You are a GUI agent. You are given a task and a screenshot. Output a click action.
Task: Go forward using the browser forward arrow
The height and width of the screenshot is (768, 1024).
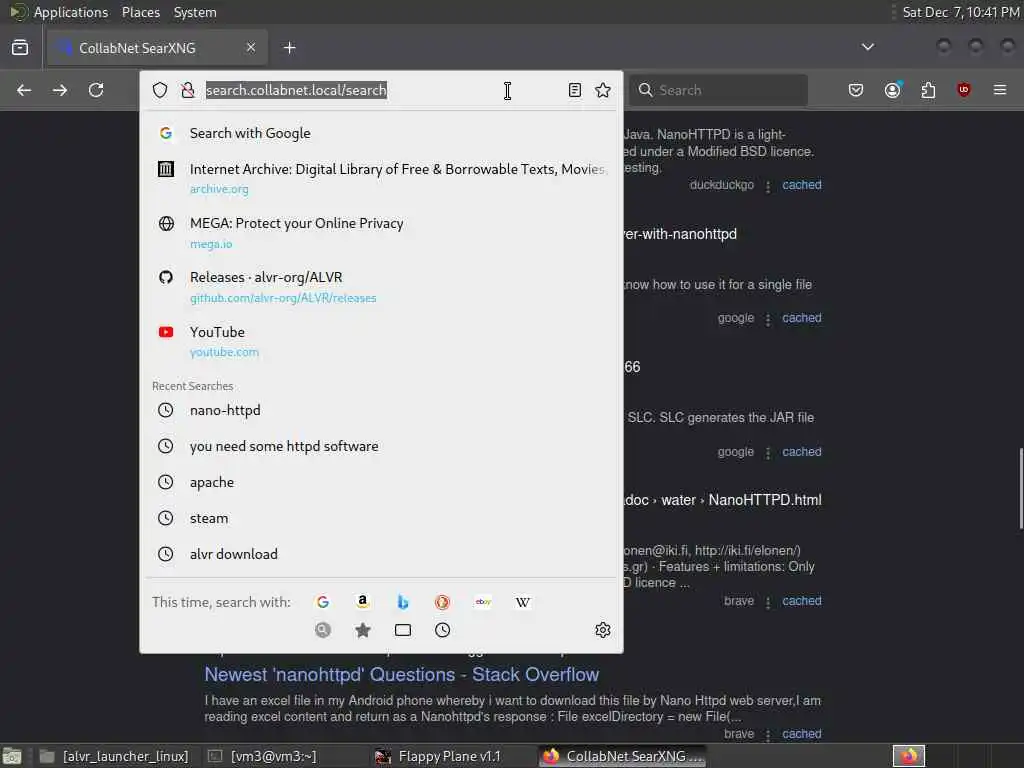60,90
